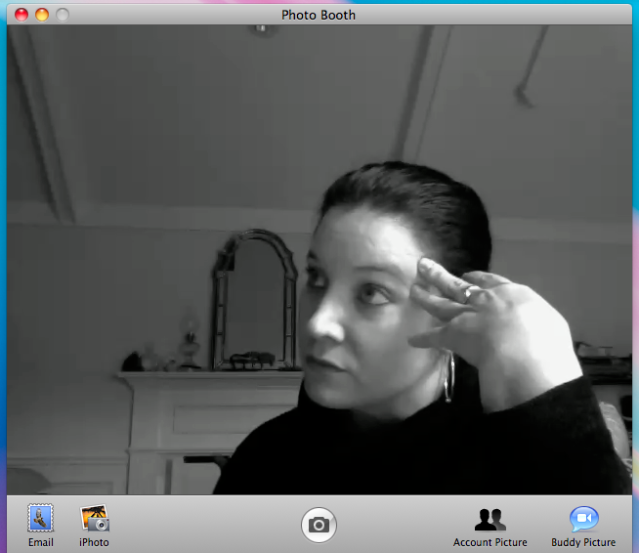Minimize the Photo Booth window
The height and width of the screenshot is (553, 639).
(x=42, y=15)
